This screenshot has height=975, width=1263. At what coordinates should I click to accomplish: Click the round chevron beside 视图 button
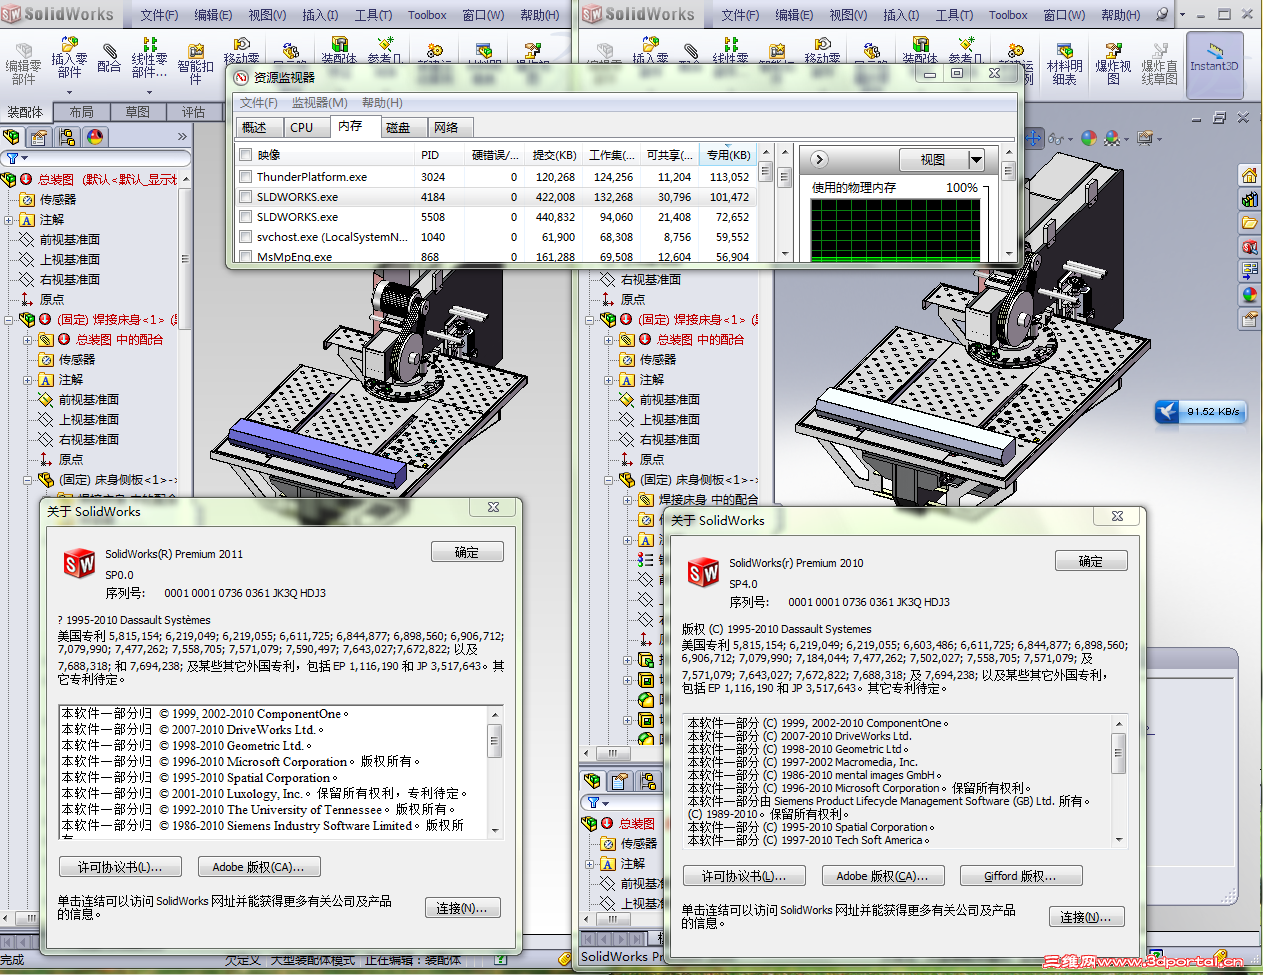click(x=819, y=159)
